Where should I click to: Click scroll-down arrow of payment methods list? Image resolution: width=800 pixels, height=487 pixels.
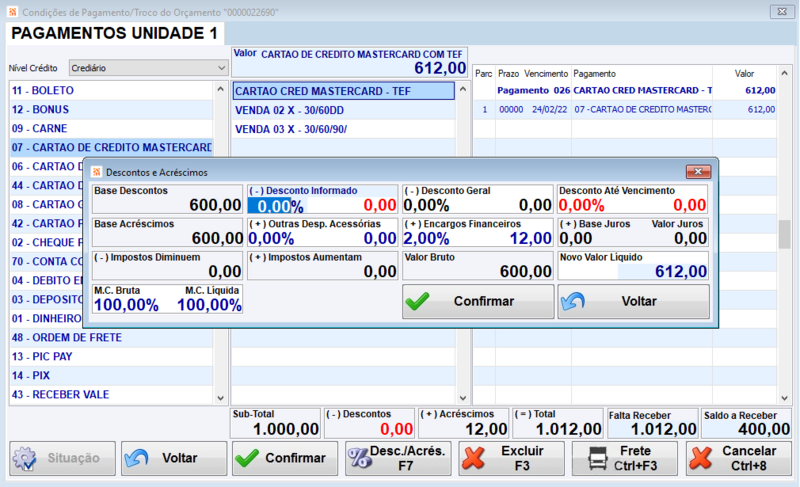point(220,398)
